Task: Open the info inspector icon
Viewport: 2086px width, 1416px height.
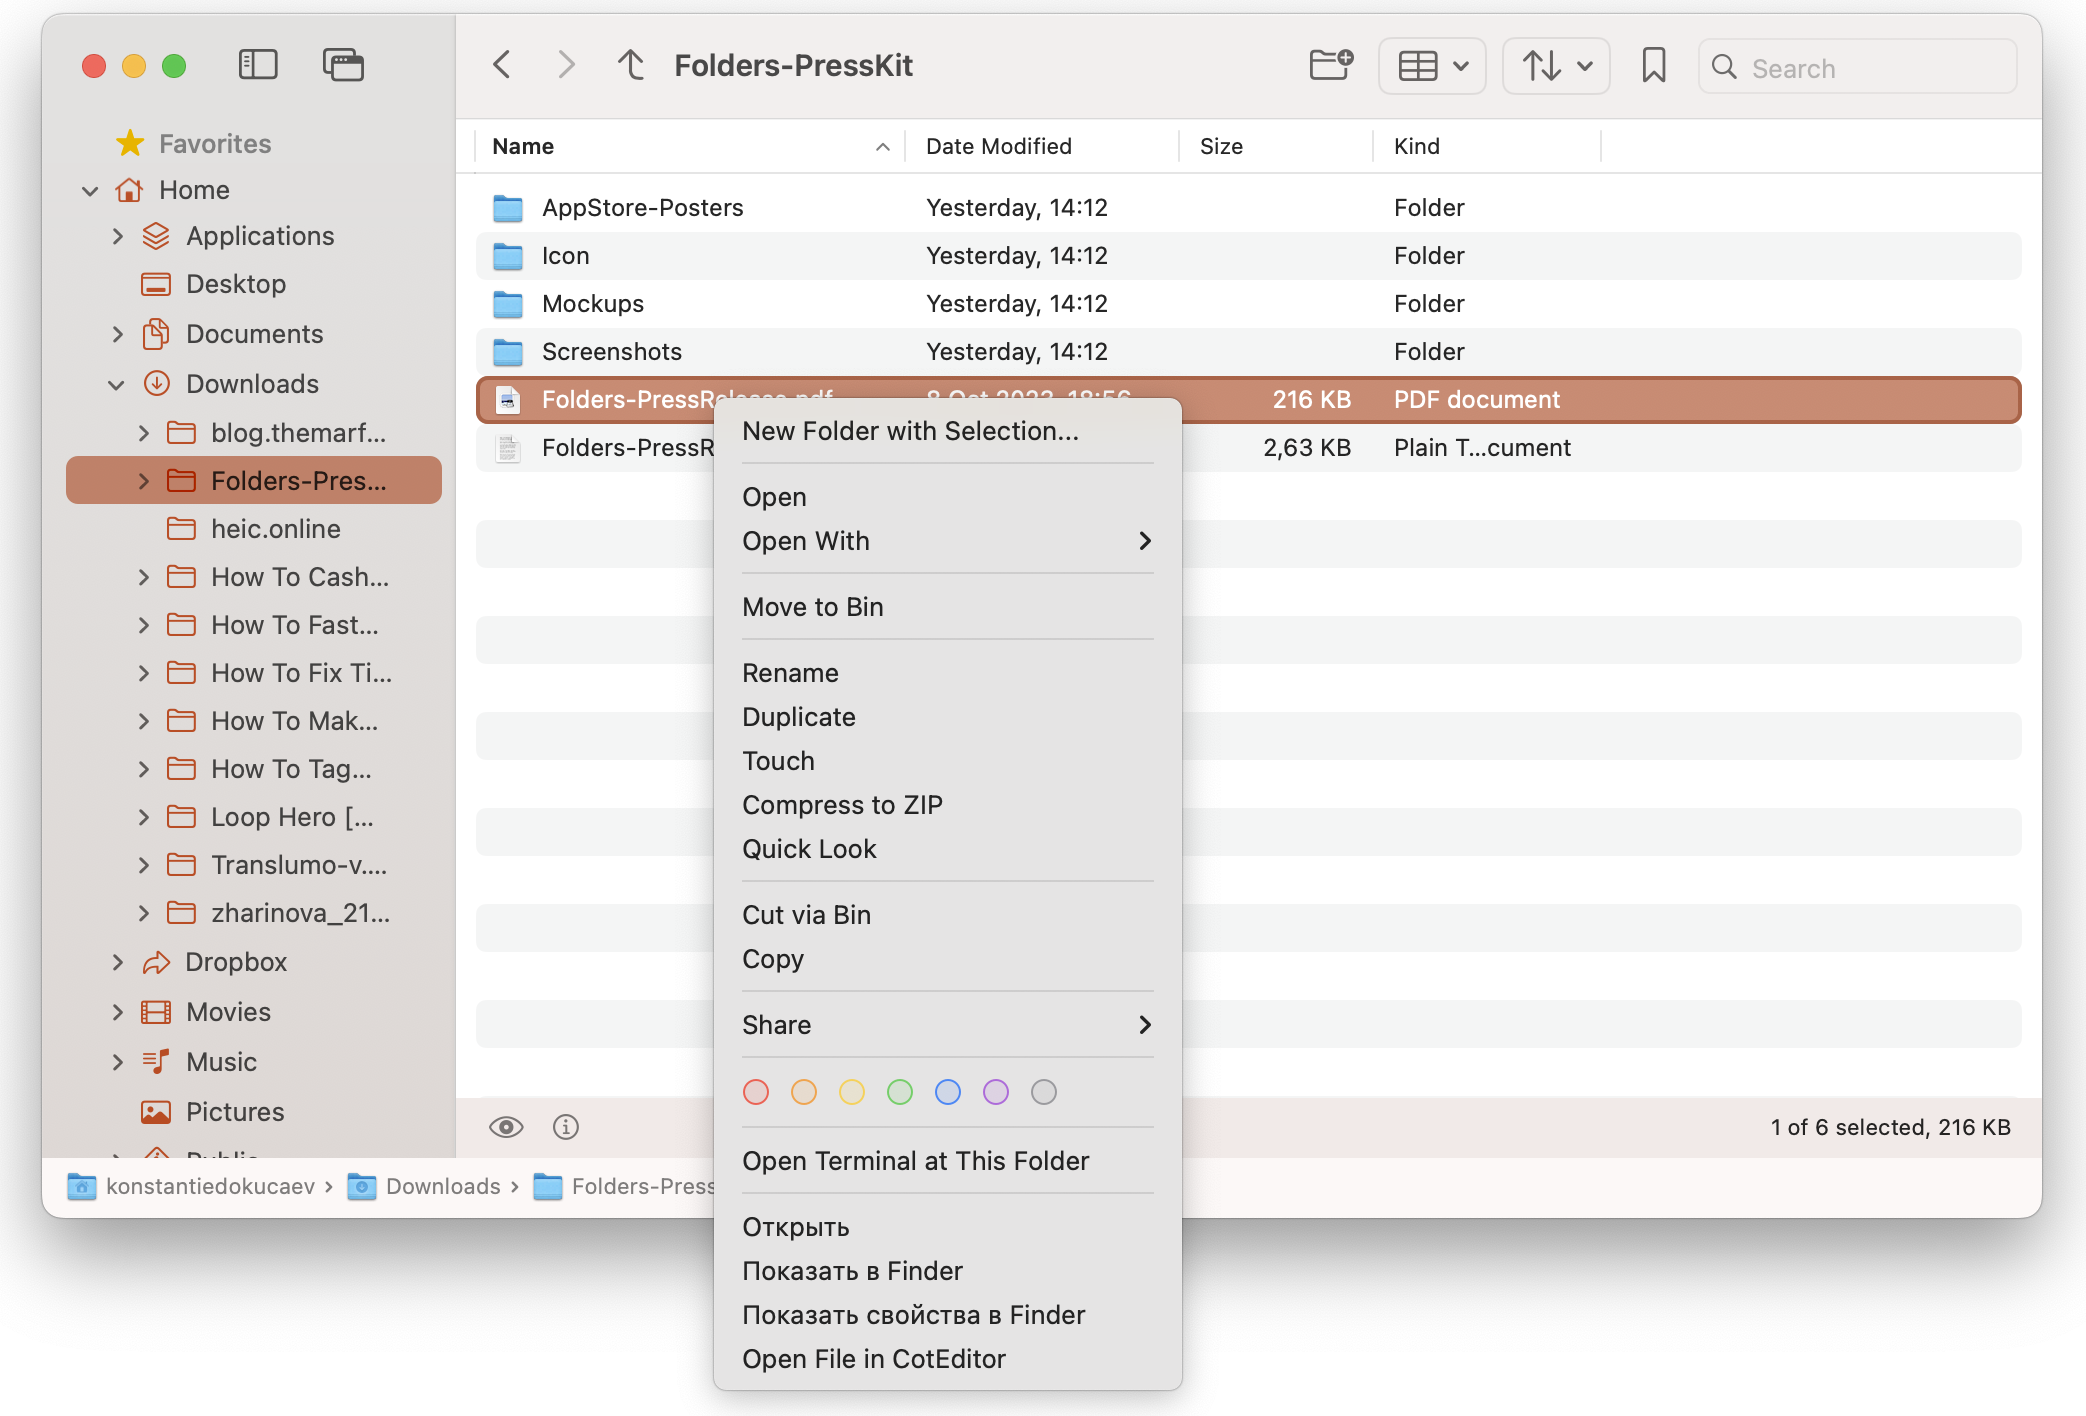Action: (566, 1127)
